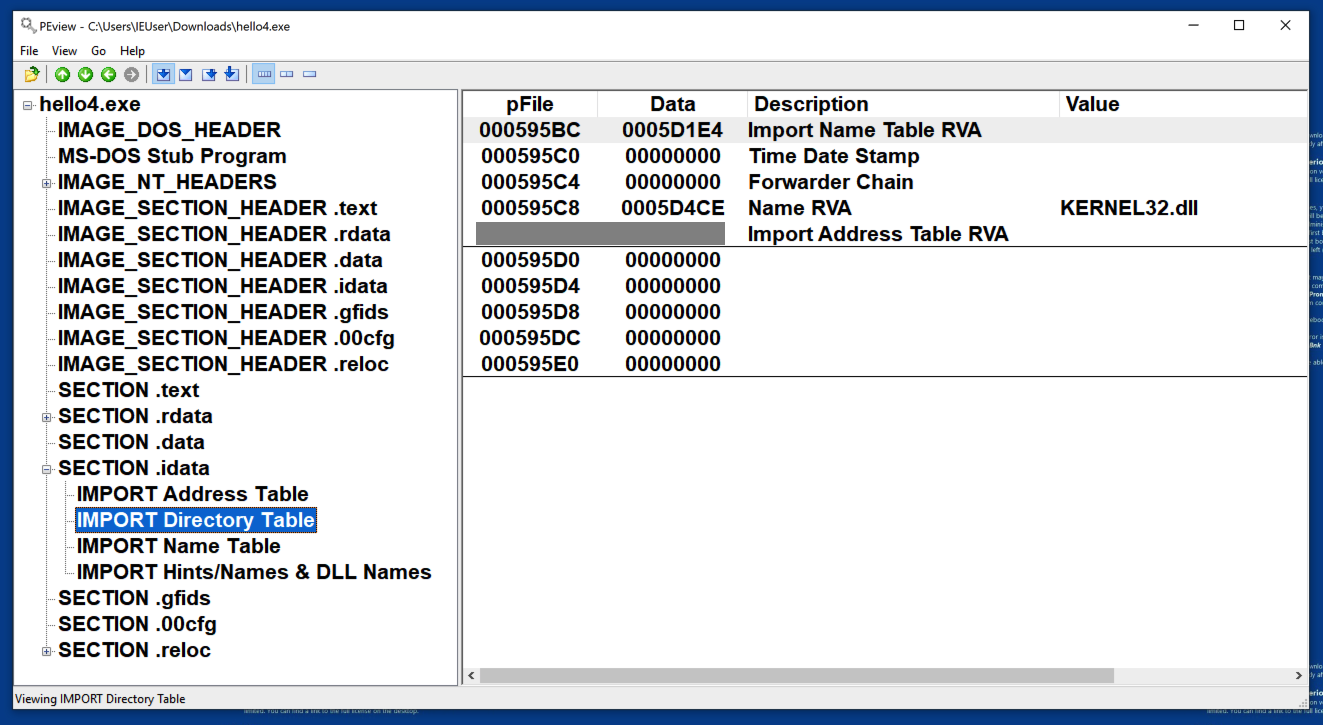This screenshot has height=725, width=1323.
Task: Select IMAGE_SECTION_HEADER .00cfg
Action: click(226, 338)
